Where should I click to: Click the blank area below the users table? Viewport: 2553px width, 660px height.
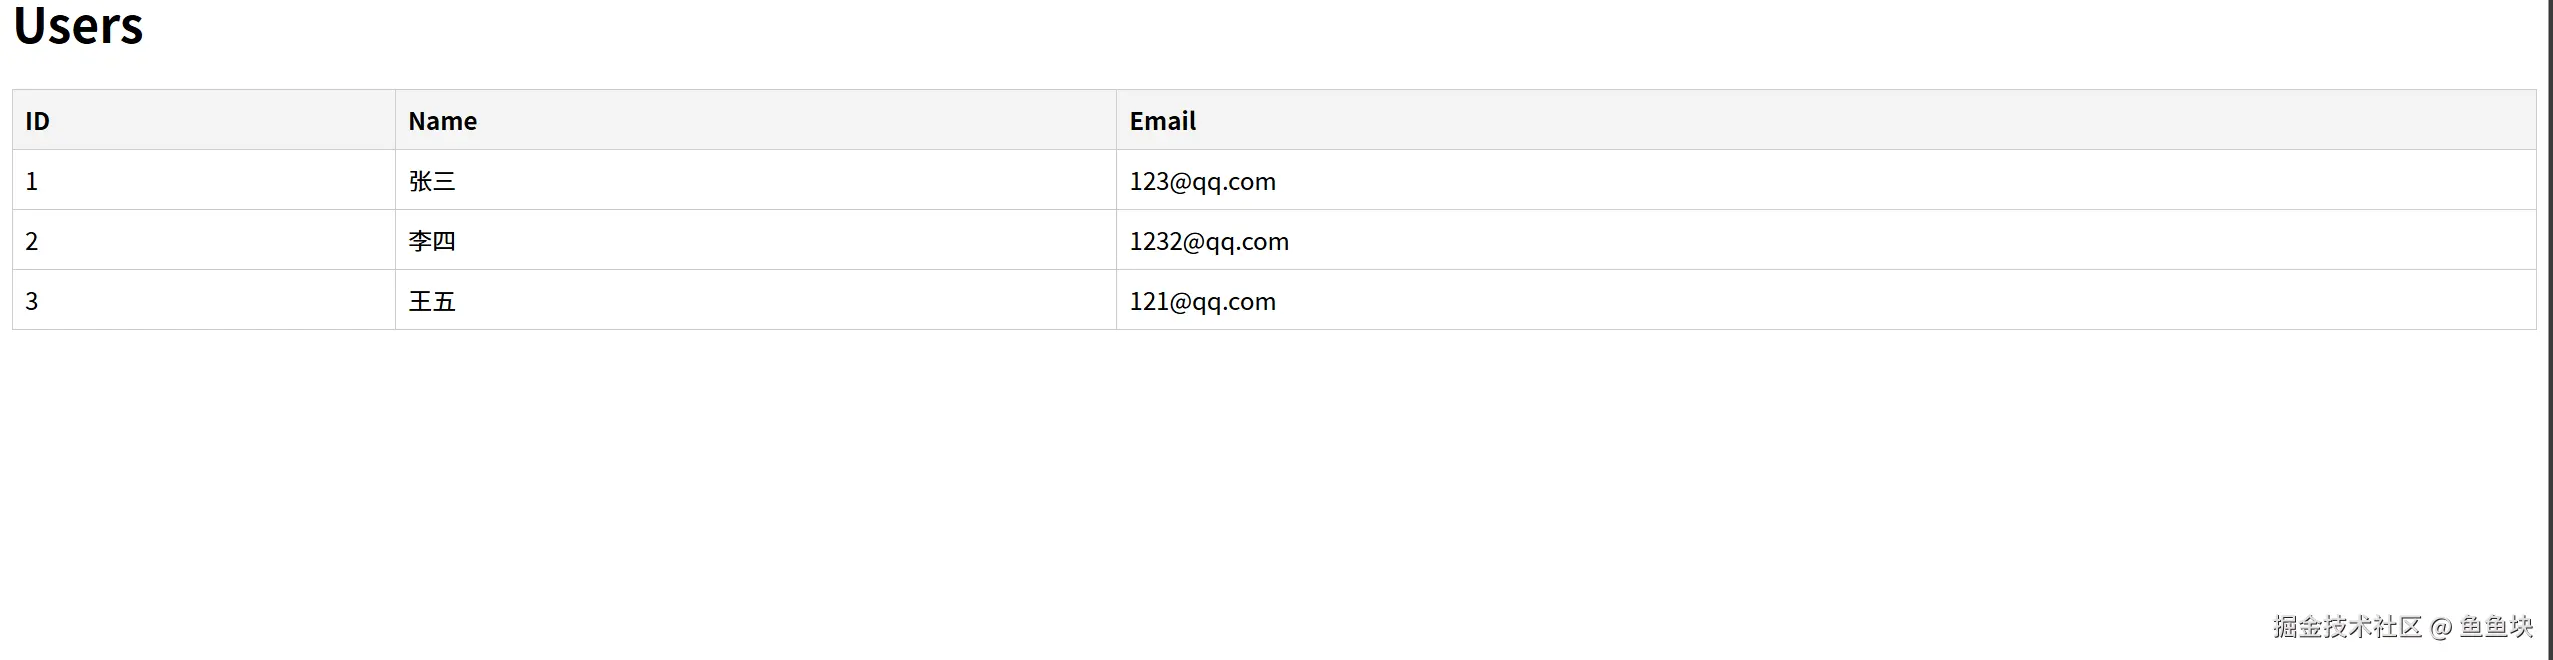[x=1200, y=480]
